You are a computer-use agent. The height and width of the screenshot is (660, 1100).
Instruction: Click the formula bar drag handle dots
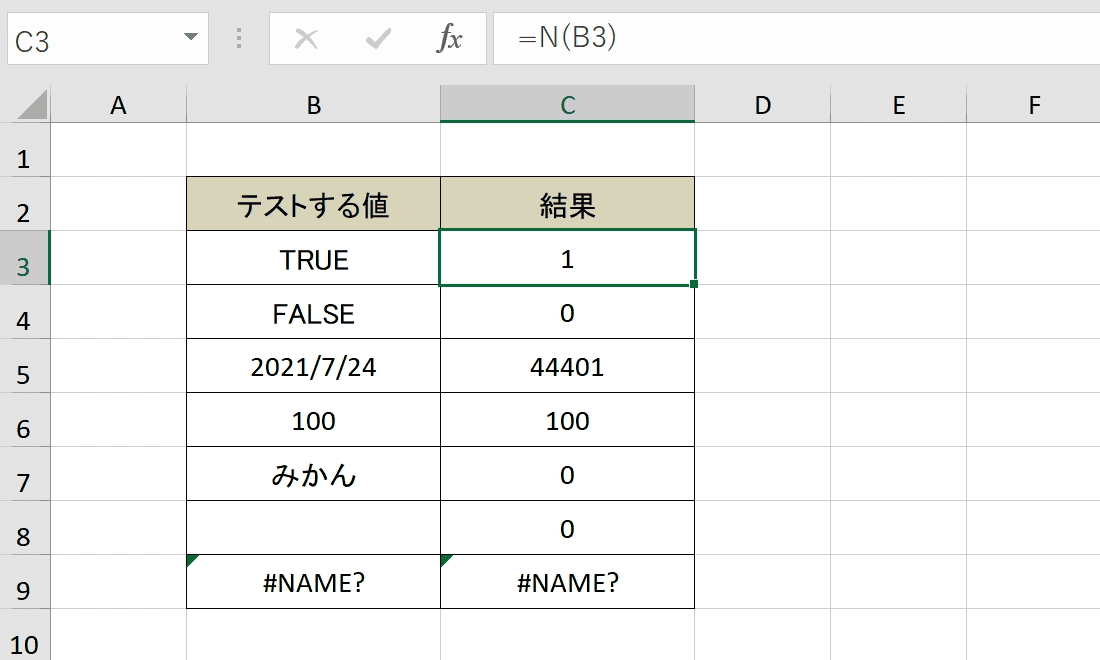click(x=239, y=39)
